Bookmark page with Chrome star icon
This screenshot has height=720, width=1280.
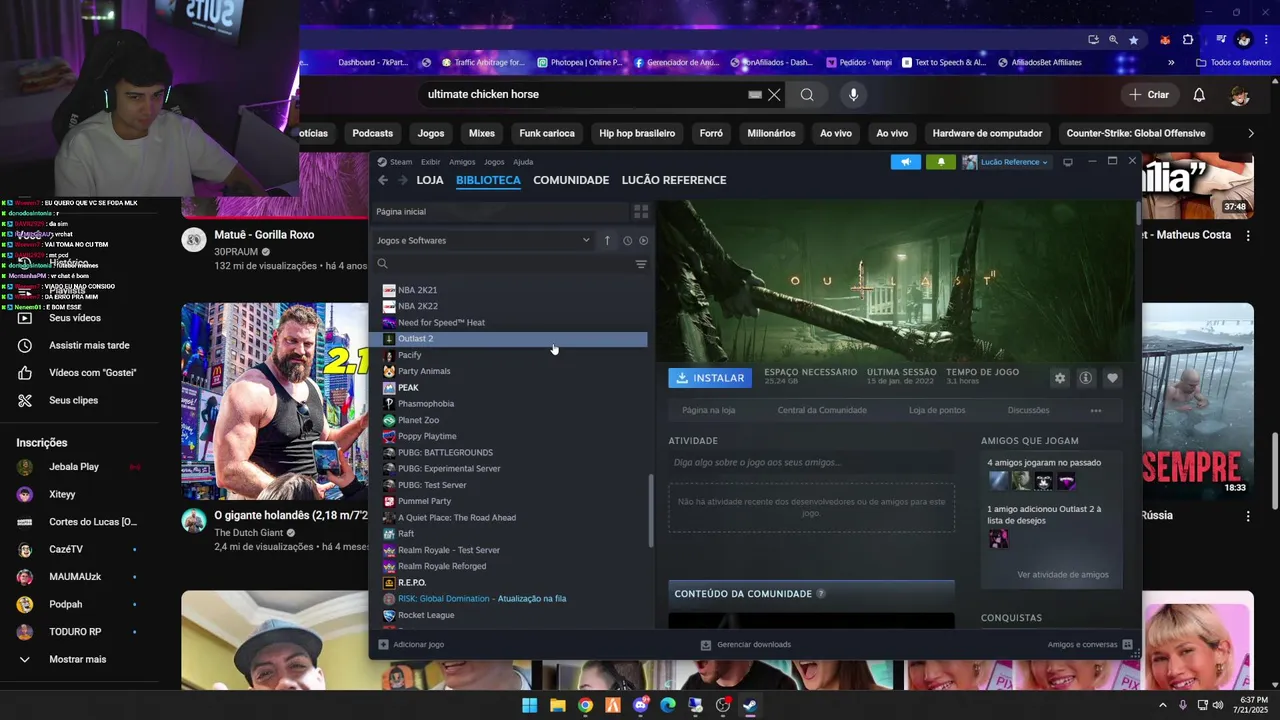click(x=1133, y=40)
